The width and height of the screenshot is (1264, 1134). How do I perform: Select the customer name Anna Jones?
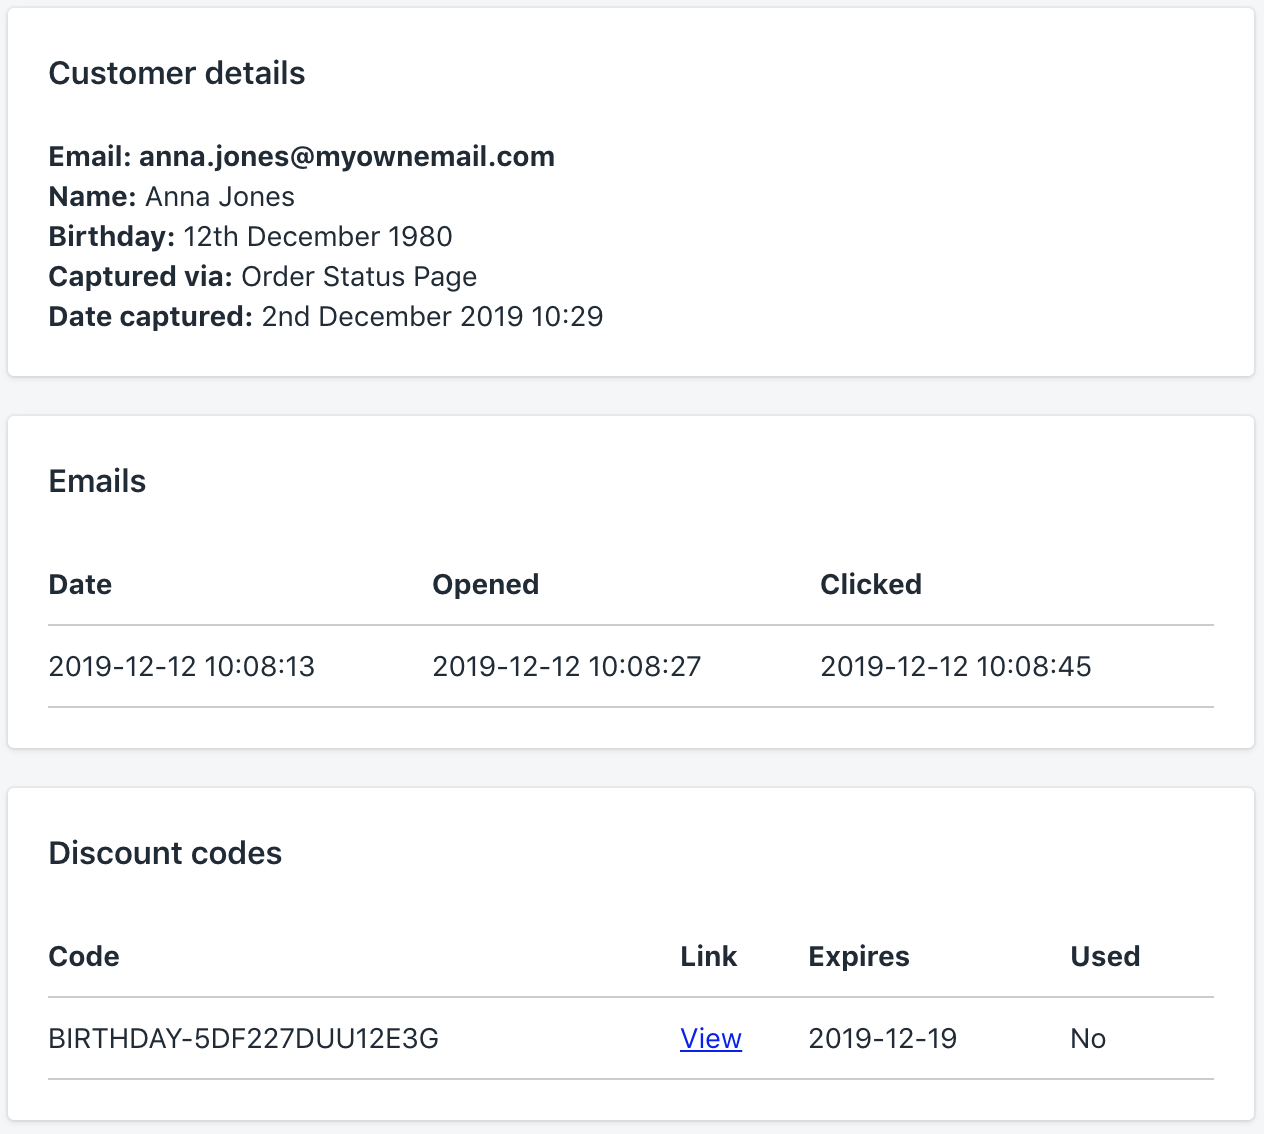click(x=220, y=197)
